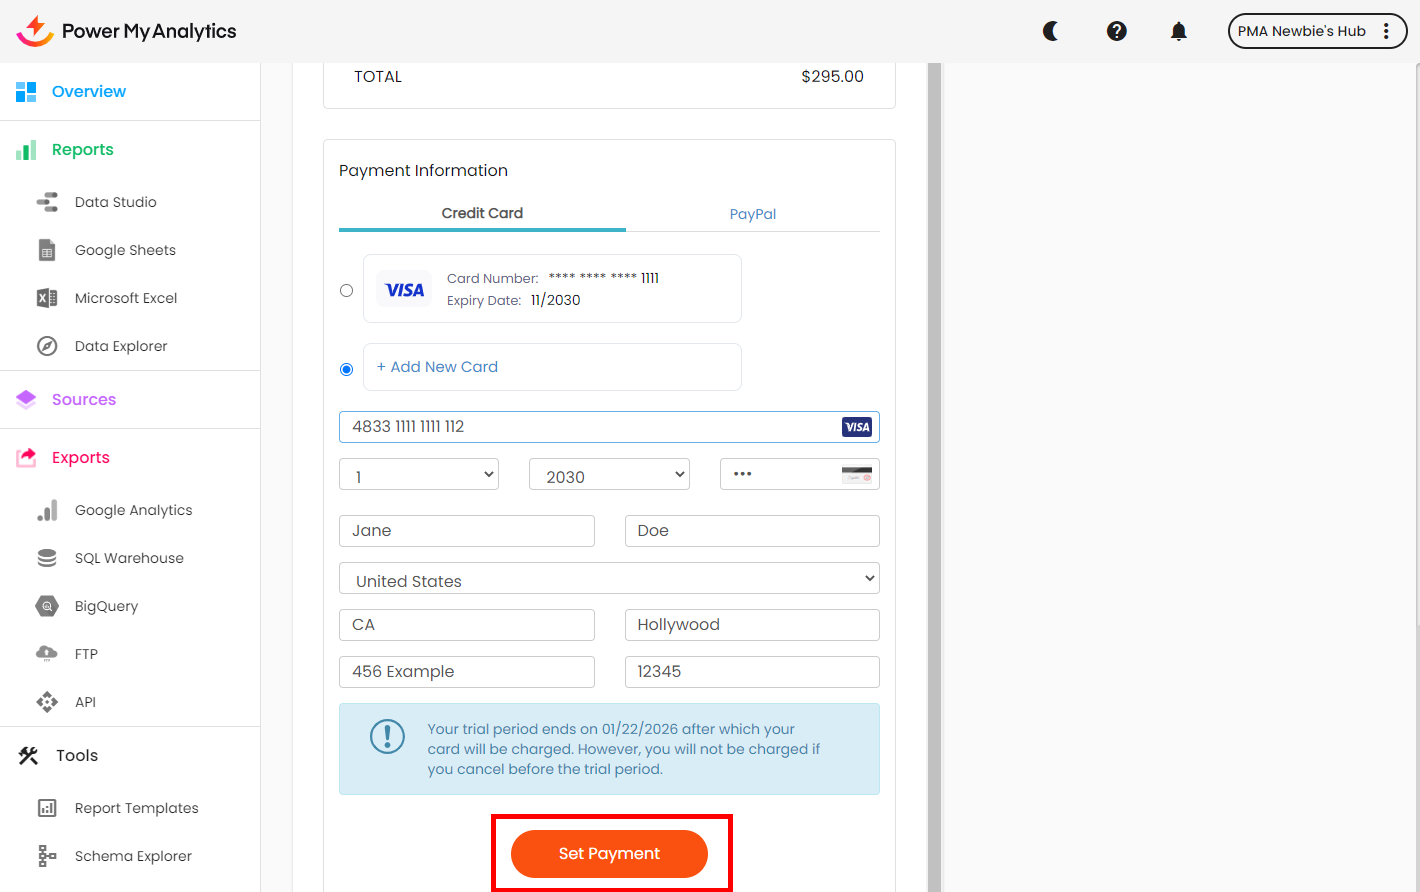This screenshot has height=892, width=1420.
Task: Open the expiry year 2030 dropdown
Action: (x=609, y=475)
